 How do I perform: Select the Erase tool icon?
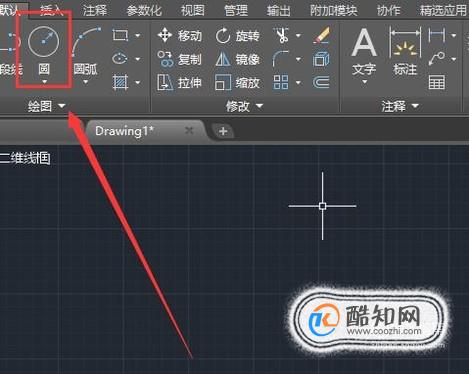[x=321, y=35]
